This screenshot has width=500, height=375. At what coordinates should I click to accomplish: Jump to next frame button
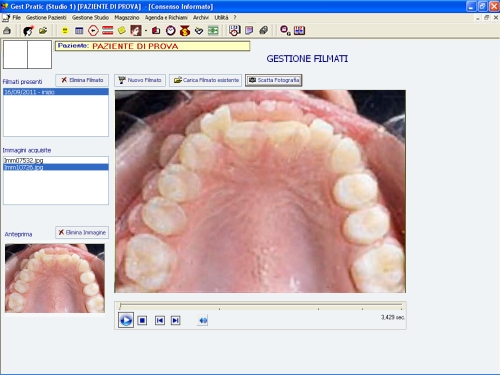(176, 321)
